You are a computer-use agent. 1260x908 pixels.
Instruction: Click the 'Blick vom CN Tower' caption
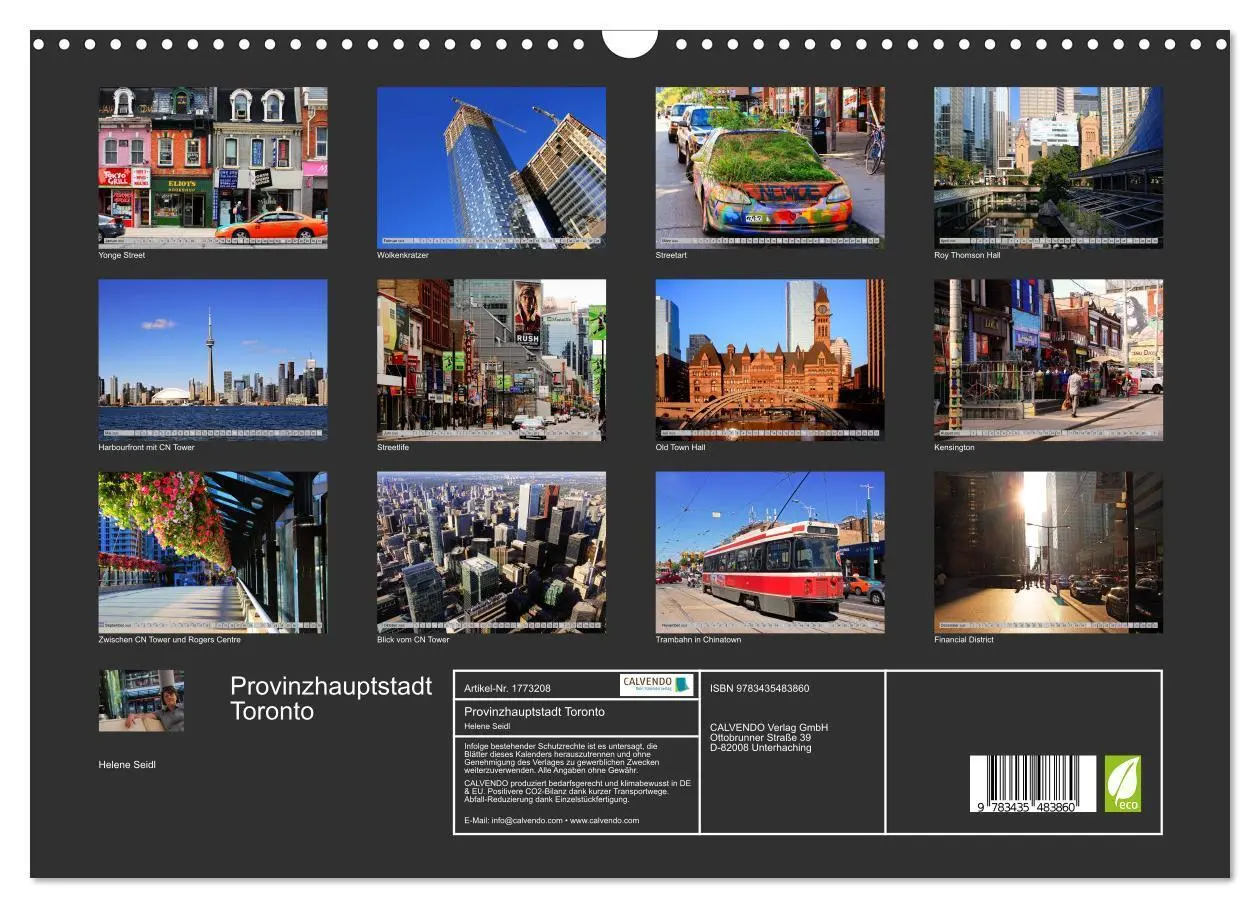(413, 640)
